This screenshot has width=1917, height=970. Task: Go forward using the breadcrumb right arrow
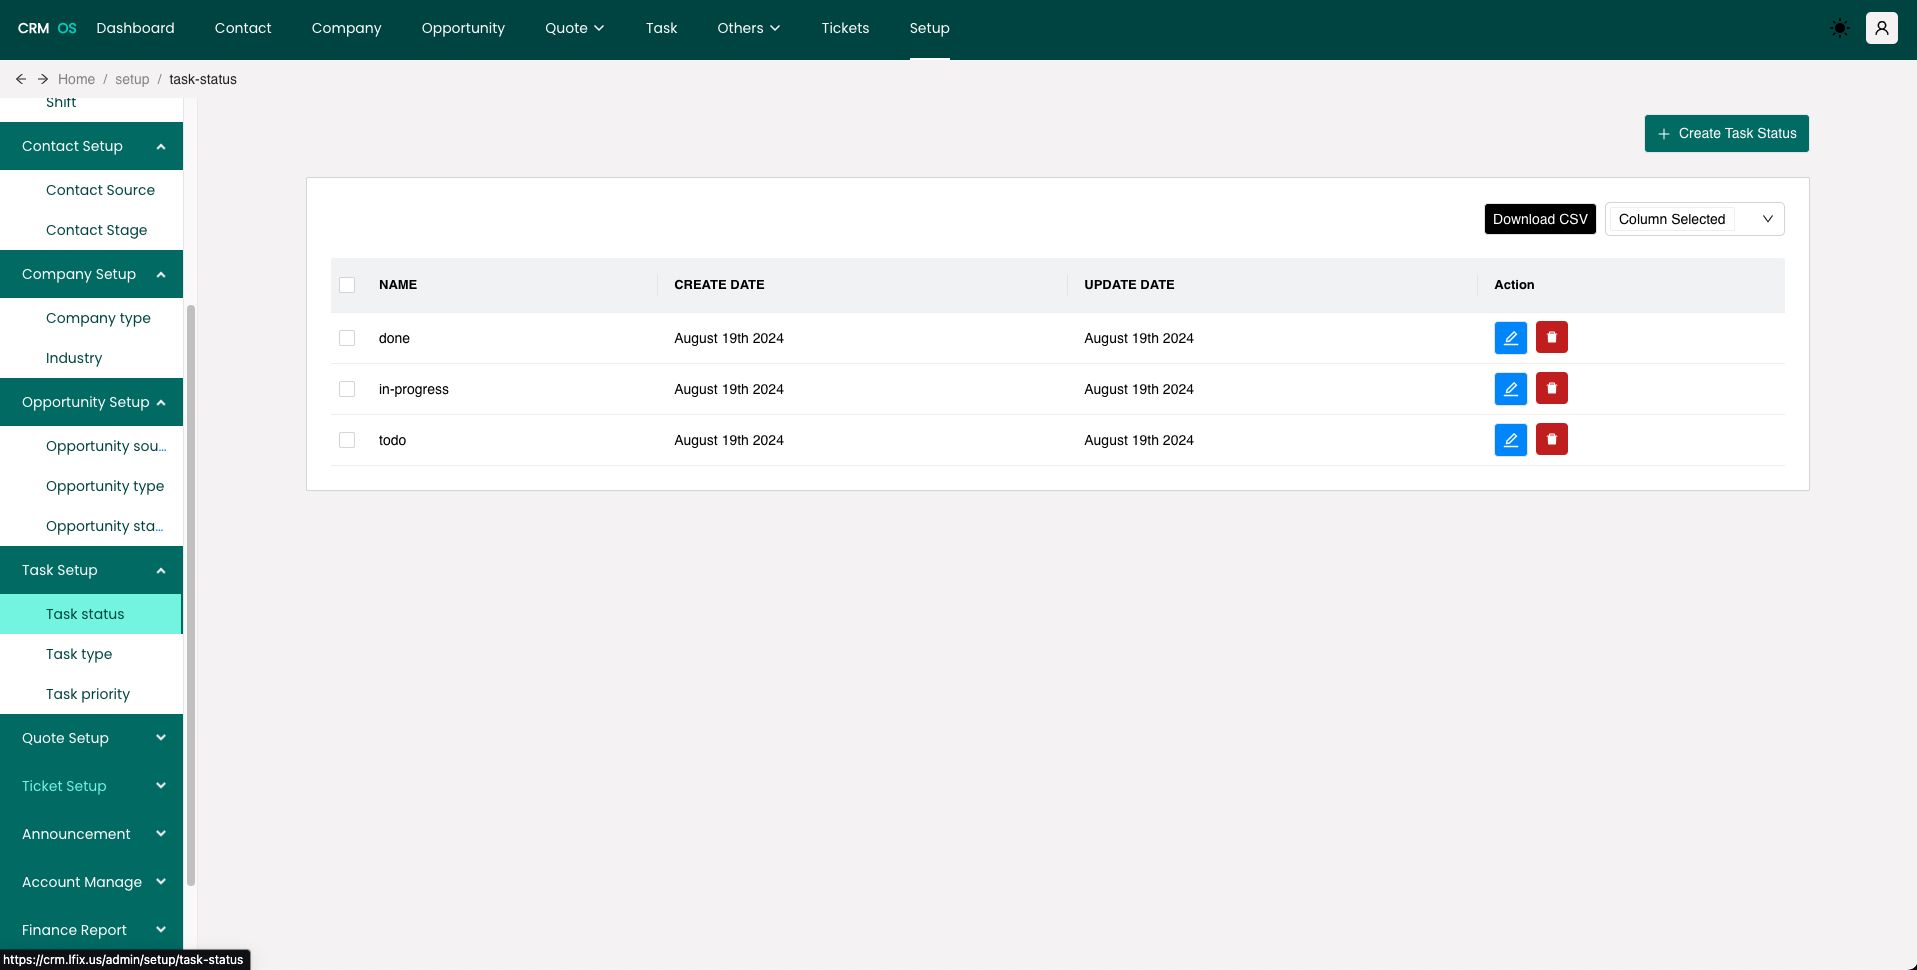click(43, 79)
